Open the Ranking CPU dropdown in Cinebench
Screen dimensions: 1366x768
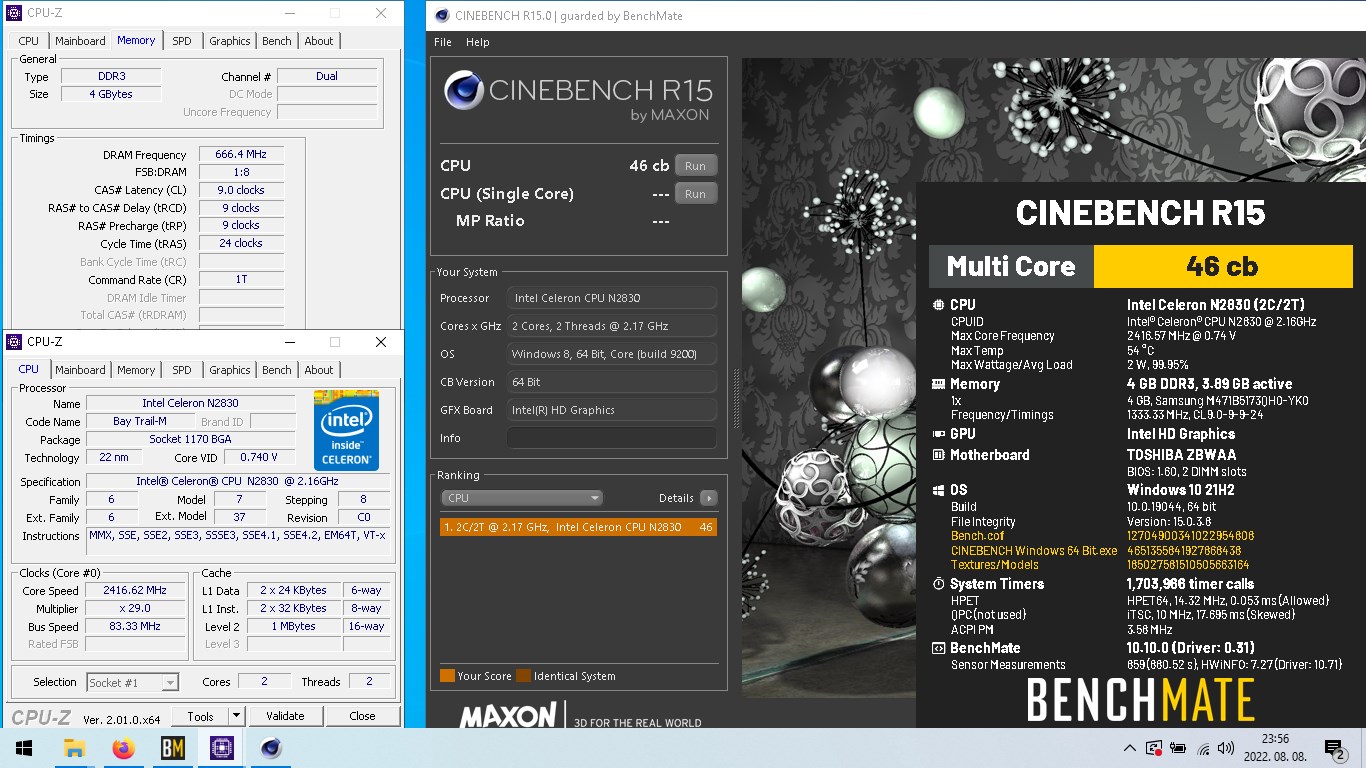coord(522,498)
